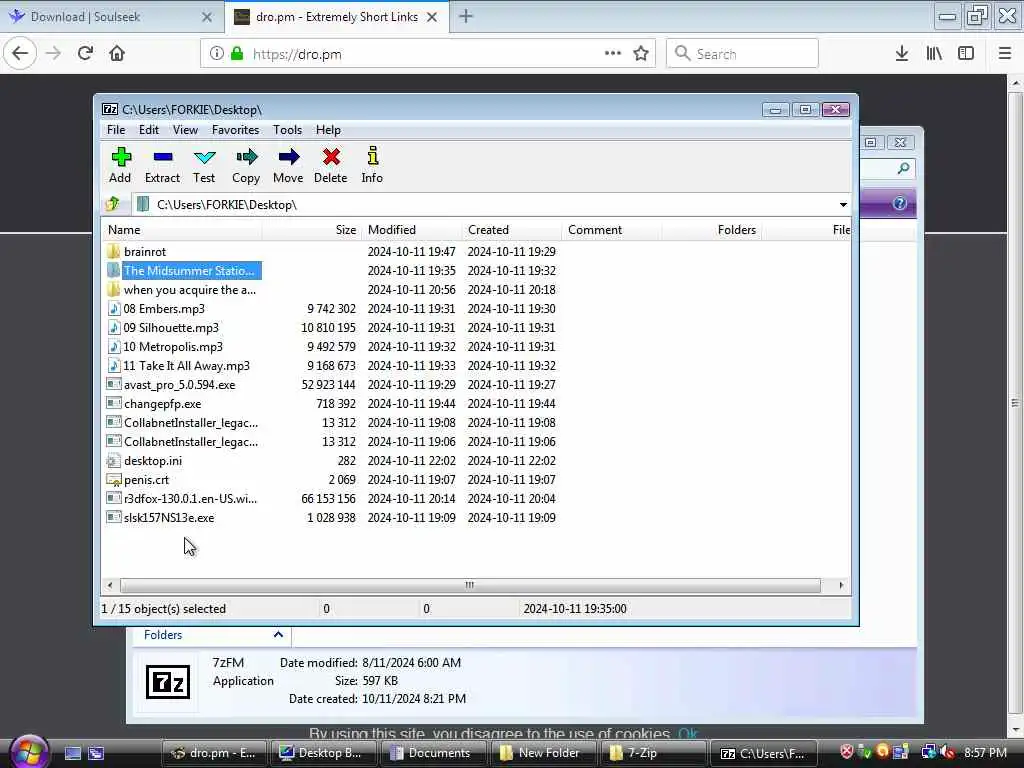Screen dimensions: 1024x768
Task: Toggle the browser sidebar
Action: 966,54
